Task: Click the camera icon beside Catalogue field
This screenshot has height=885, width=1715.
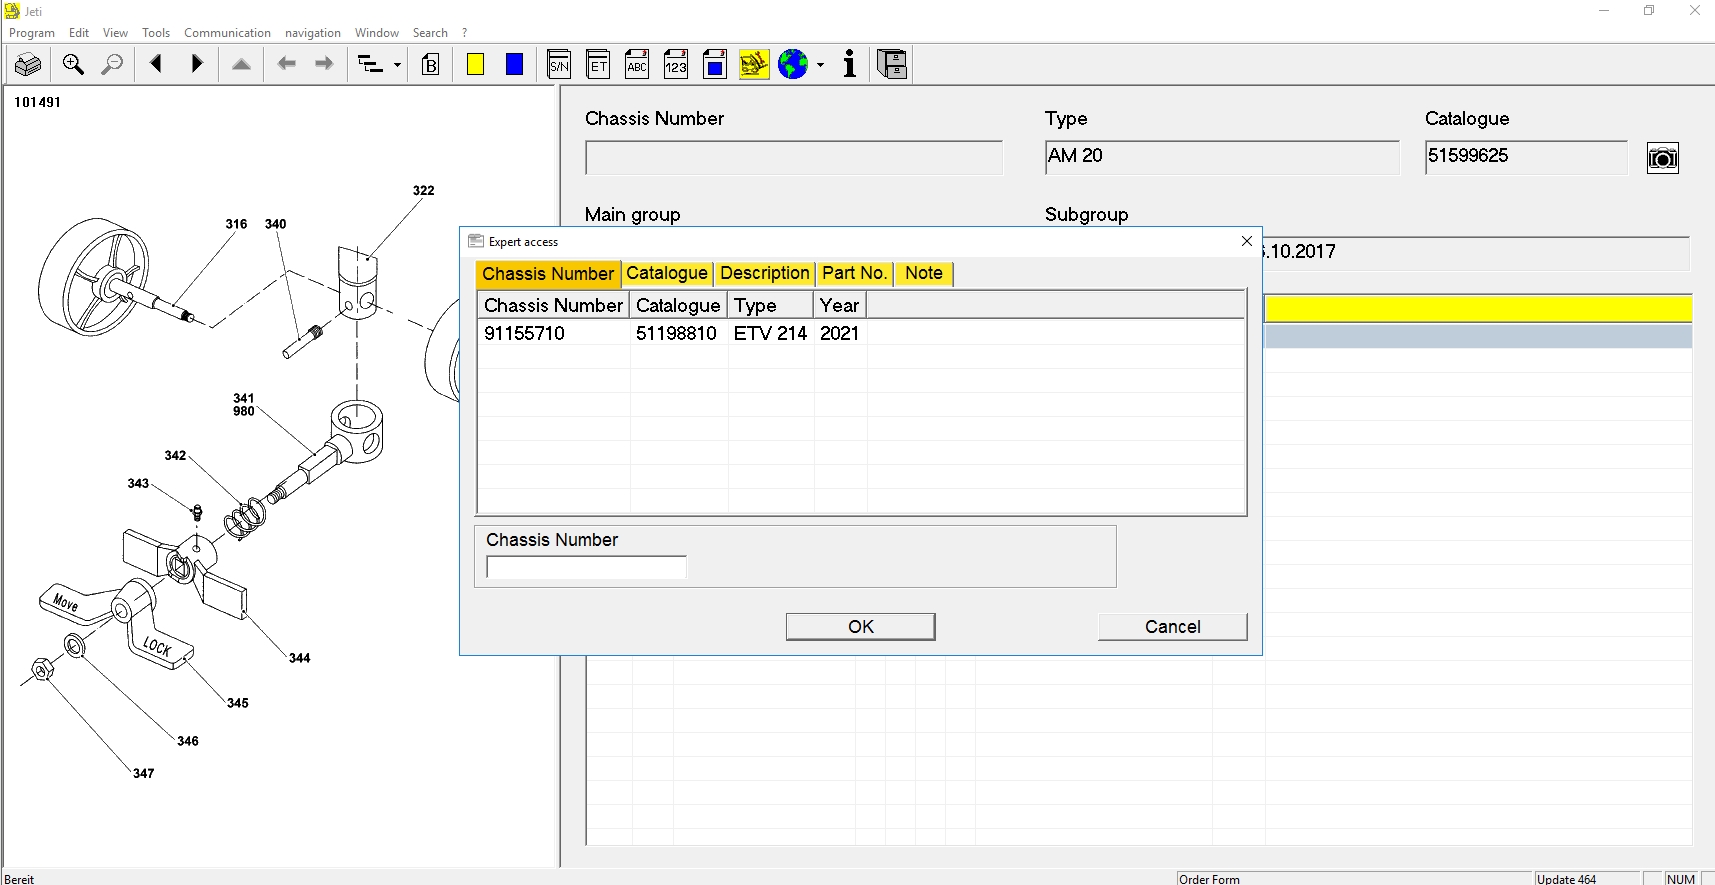Action: click(1662, 158)
